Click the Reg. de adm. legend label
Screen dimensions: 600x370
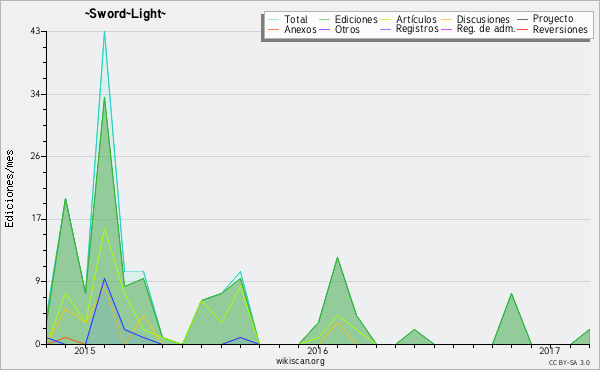486,29
